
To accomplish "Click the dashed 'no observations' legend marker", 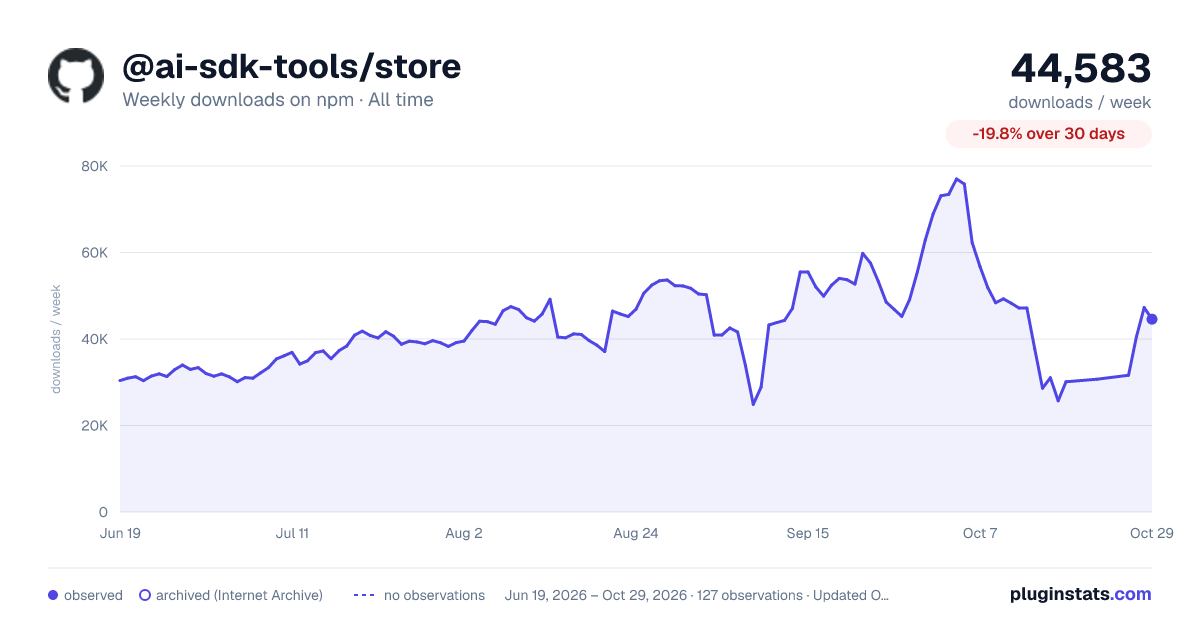I will [364, 595].
